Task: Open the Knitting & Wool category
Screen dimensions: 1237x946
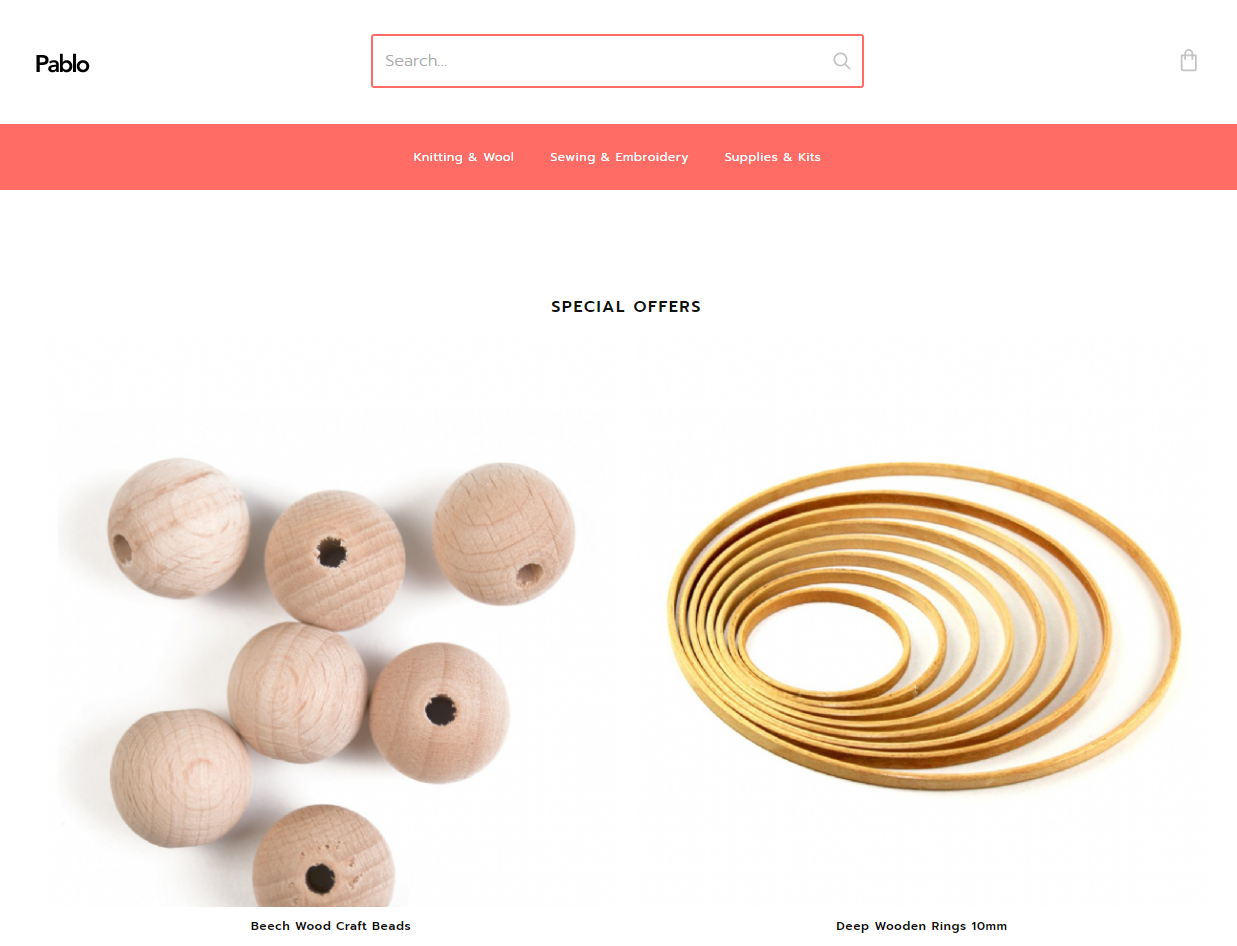Action: [463, 157]
